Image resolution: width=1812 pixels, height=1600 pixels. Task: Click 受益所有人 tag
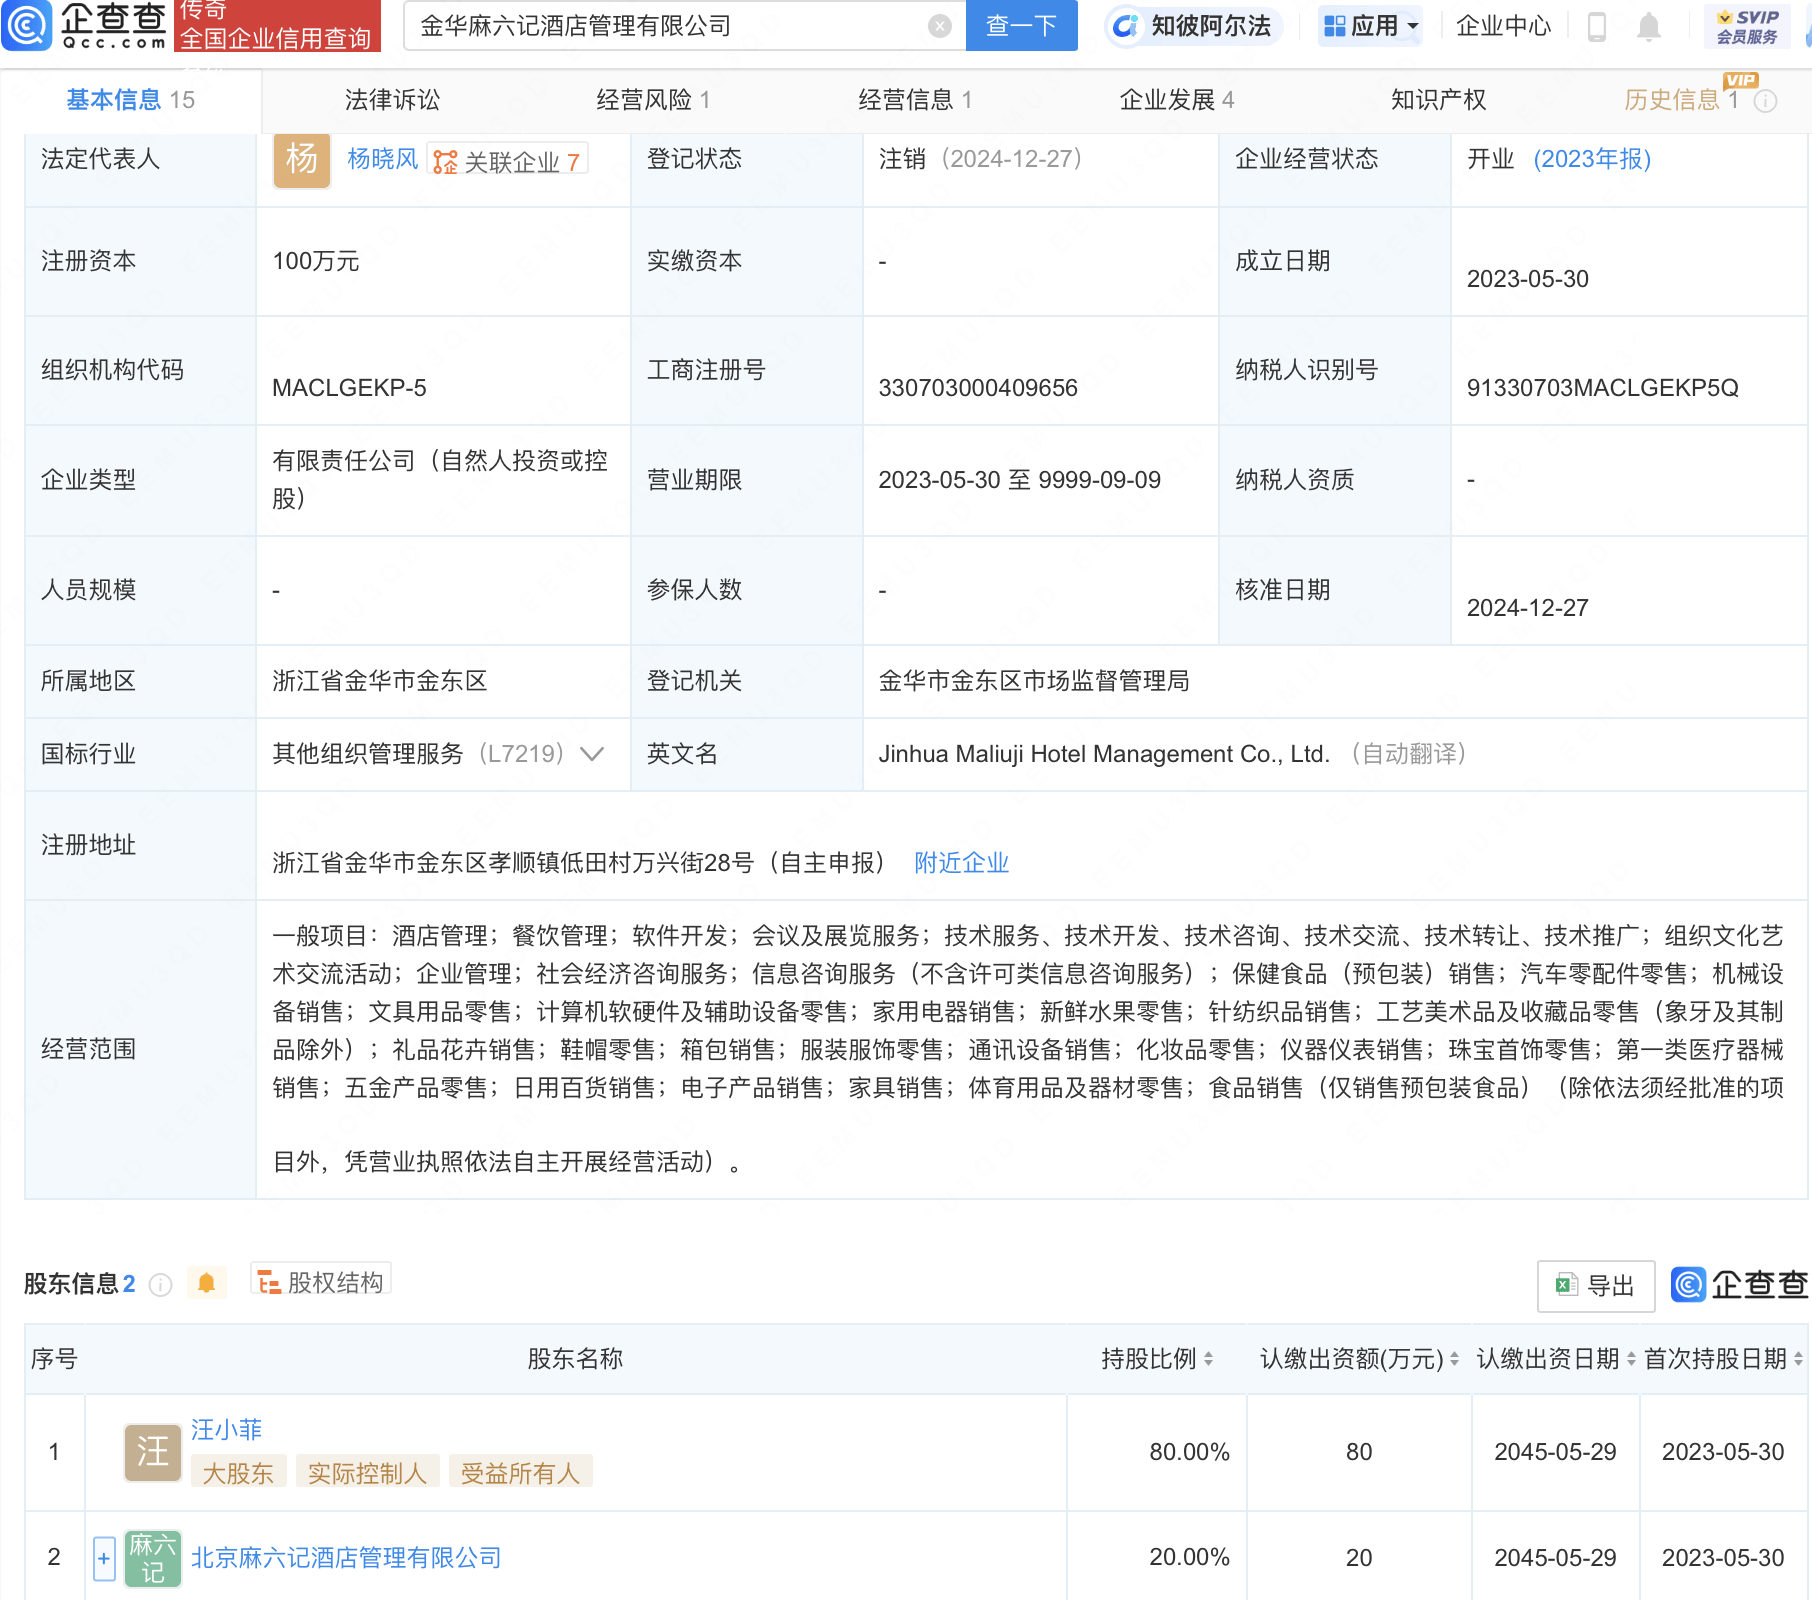[520, 1473]
